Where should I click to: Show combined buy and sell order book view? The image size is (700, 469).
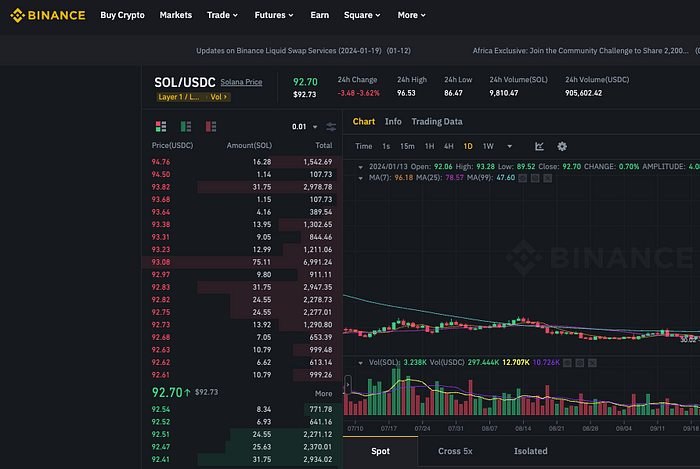pos(161,126)
